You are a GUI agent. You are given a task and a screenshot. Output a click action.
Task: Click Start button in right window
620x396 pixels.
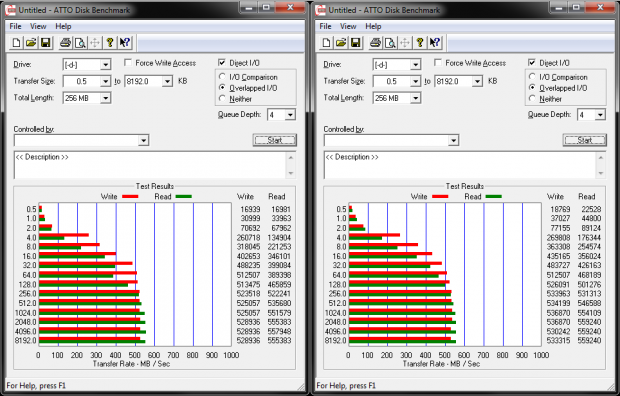point(585,140)
